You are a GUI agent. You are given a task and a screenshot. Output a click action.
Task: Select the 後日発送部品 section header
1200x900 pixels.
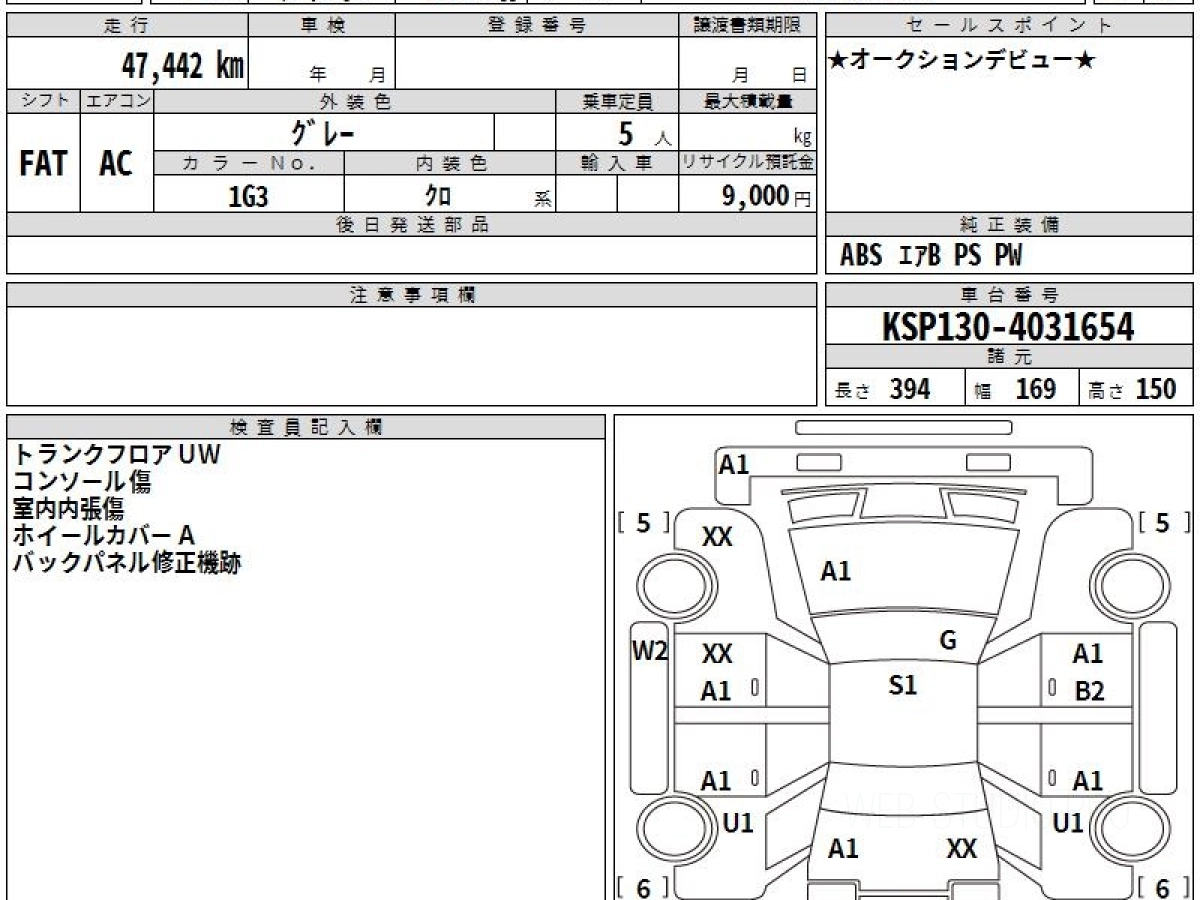tap(412, 225)
